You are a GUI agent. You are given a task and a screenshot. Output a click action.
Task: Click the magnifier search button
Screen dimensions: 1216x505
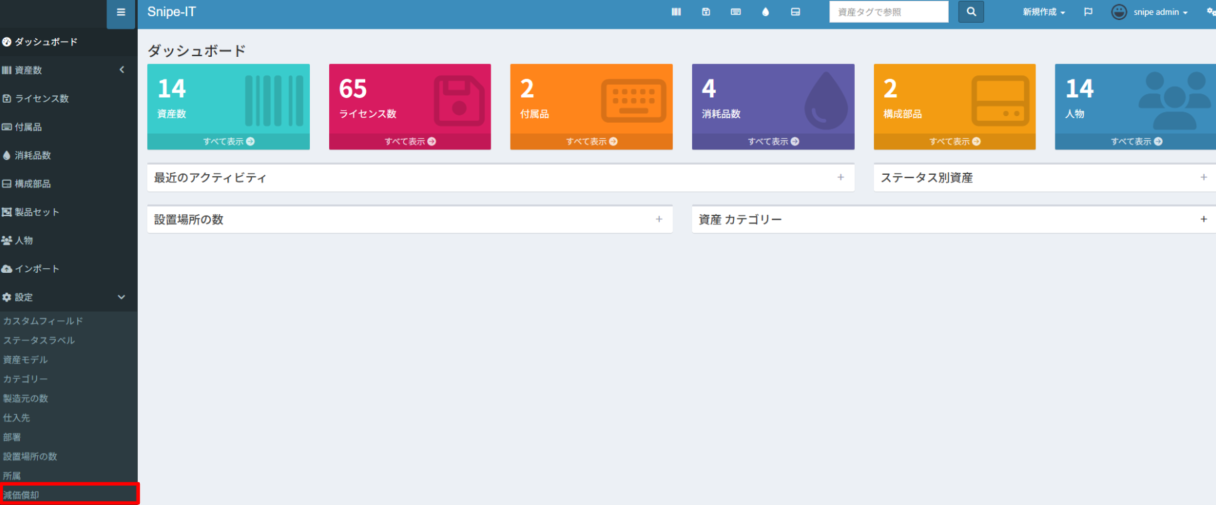(970, 12)
